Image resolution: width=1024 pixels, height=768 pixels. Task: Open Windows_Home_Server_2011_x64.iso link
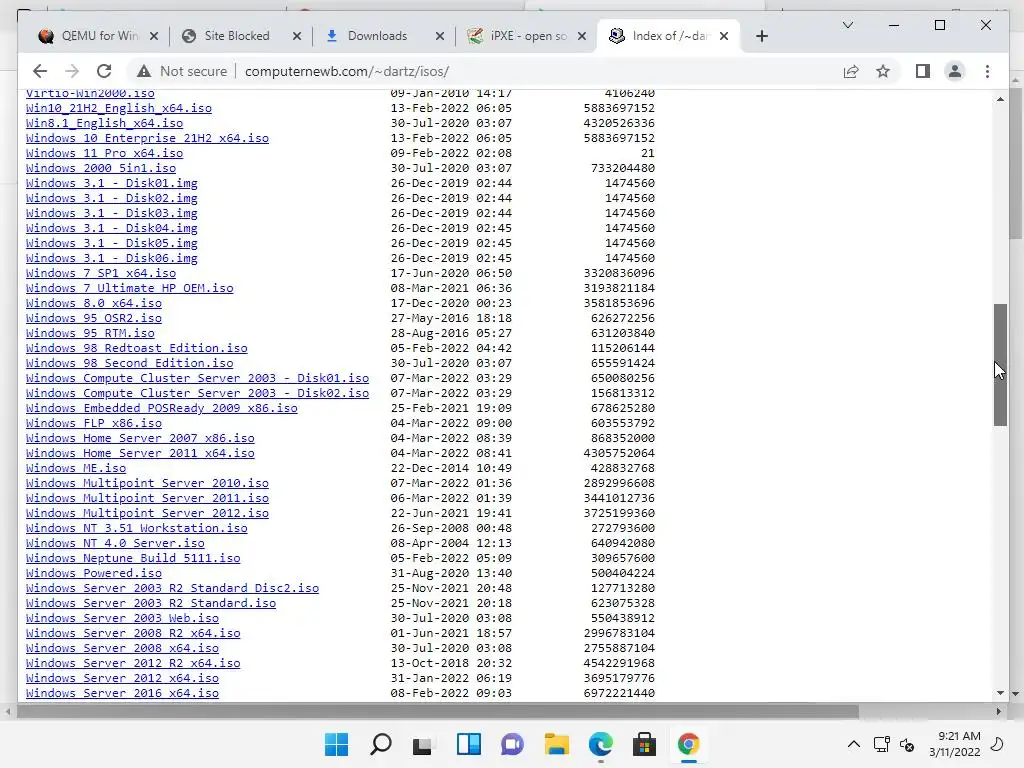[140, 453]
